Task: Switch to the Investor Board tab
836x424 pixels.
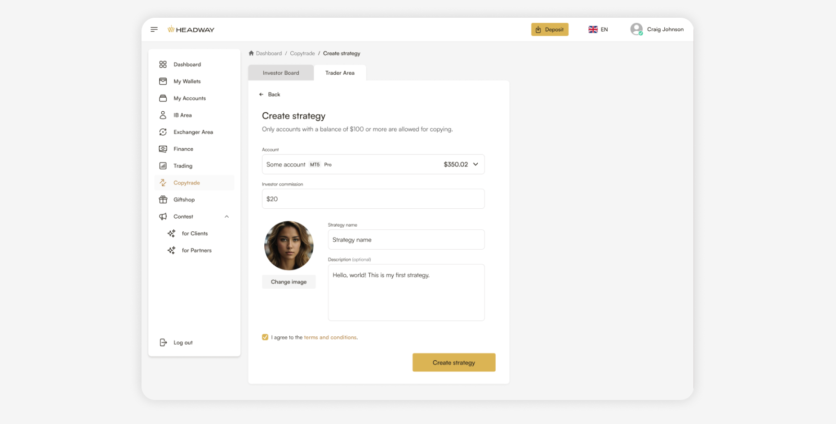Action: [280, 73]
